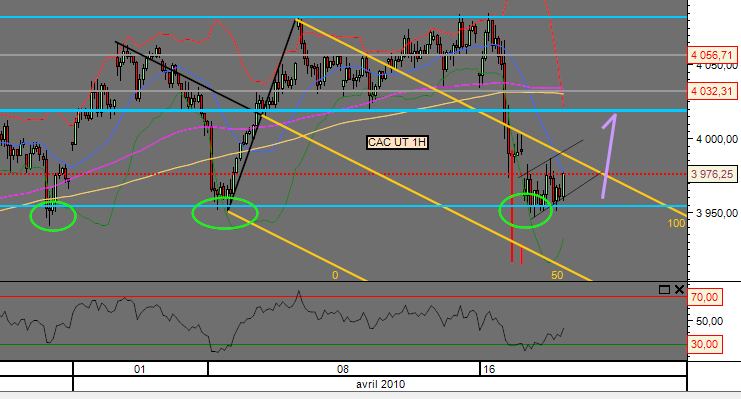Click the 4 032,31 price label

pyautogui.click(x=712, y=91)
